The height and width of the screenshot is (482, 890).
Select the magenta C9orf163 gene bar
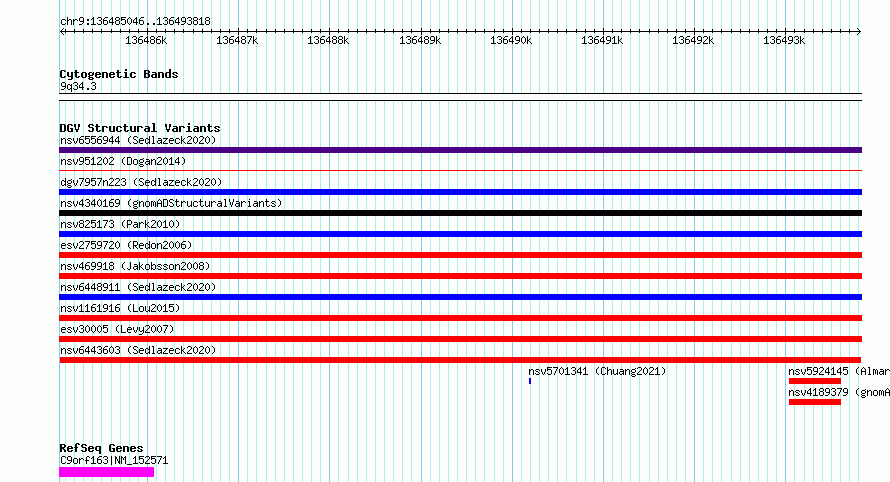click(107, 472)
